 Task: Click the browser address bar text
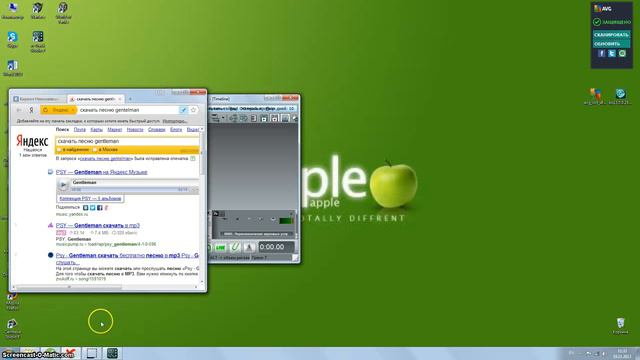(x=109, y=110)
